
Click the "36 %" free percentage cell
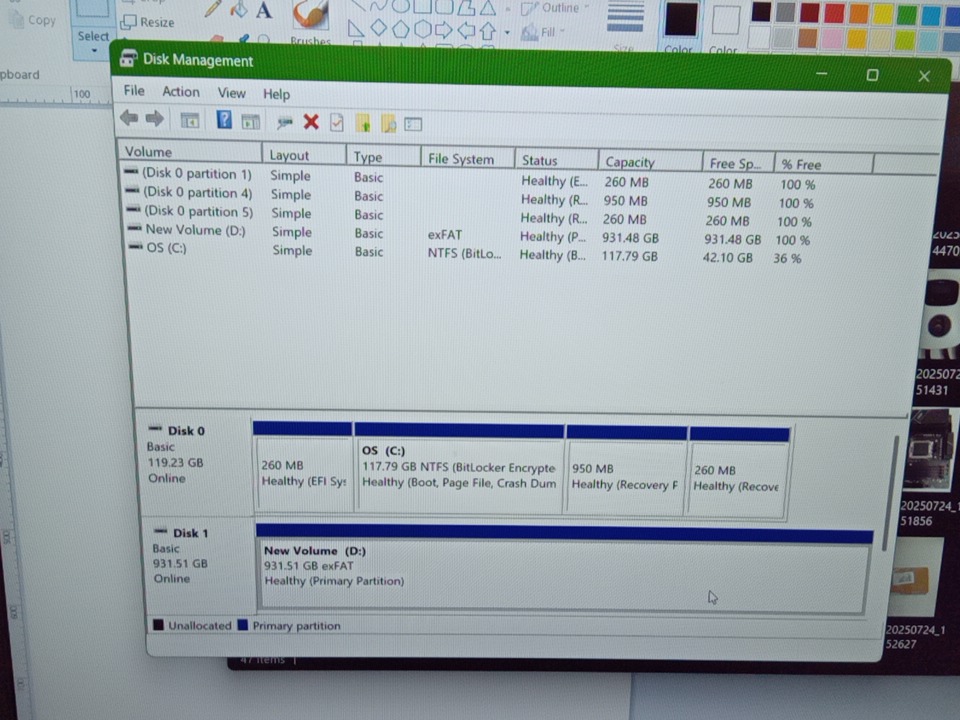(787, 258)
